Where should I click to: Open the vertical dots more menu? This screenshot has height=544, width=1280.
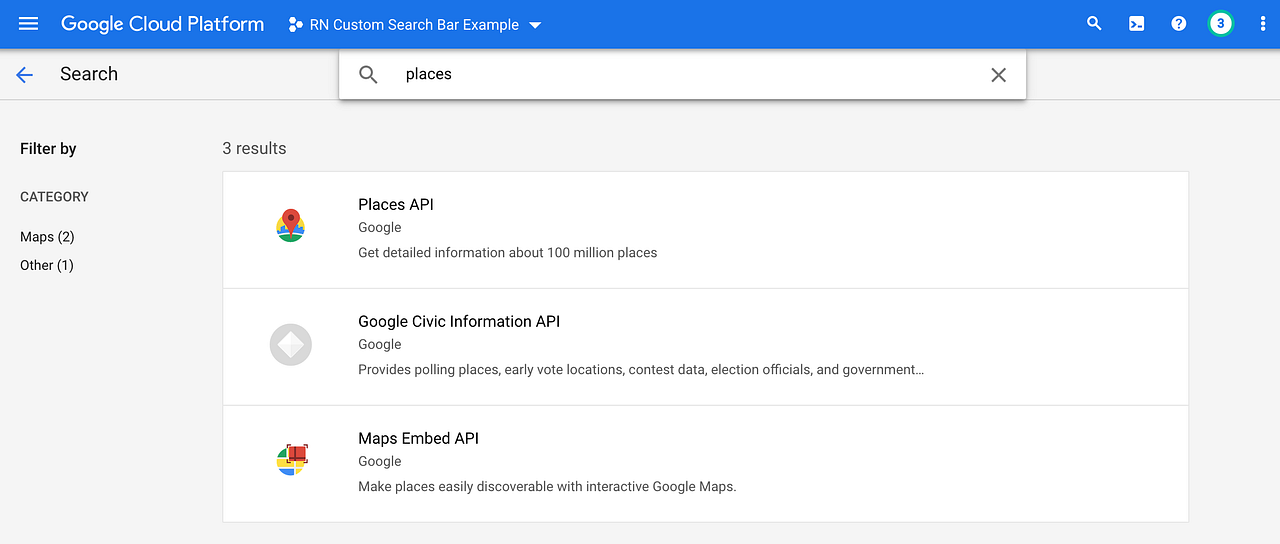[1262, 24]
